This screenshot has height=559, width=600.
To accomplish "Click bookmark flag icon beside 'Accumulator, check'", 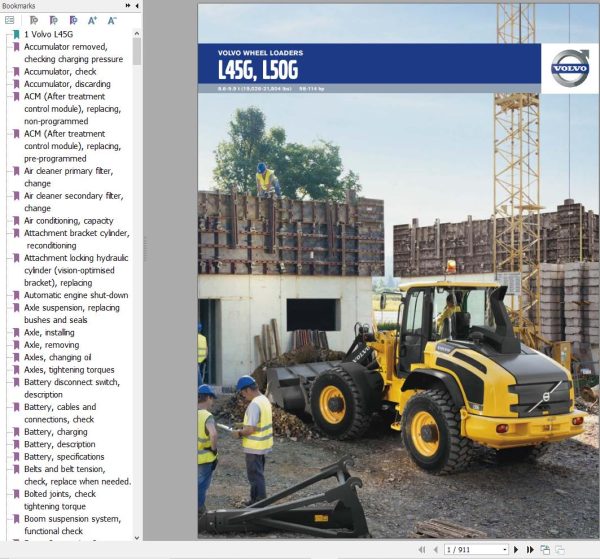I will point(16,72).
